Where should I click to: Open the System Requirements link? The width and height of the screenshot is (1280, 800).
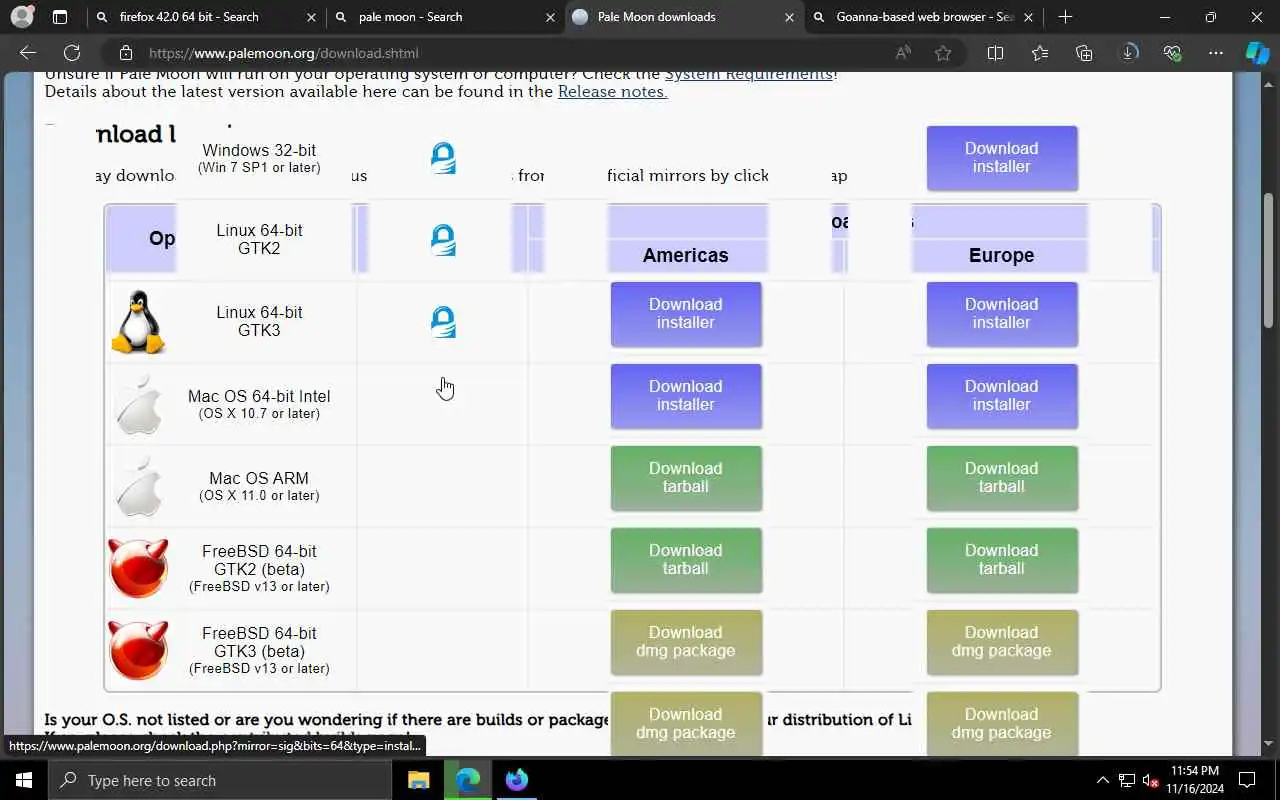pyautogui.click(x=749, y=74)
